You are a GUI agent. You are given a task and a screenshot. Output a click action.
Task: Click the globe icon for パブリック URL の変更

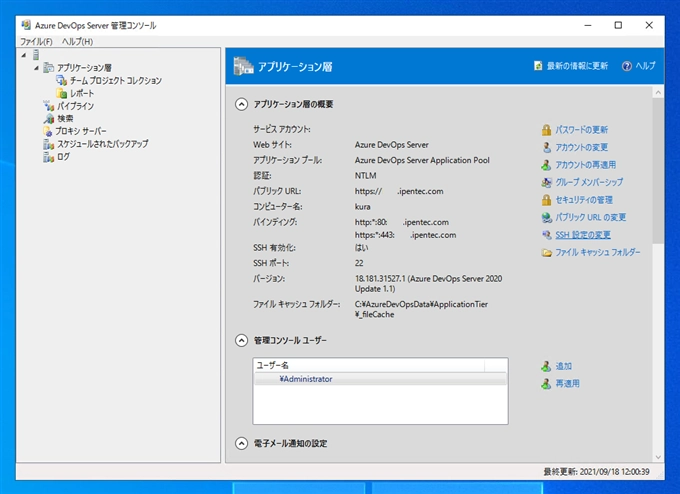[x=546, y=217]
